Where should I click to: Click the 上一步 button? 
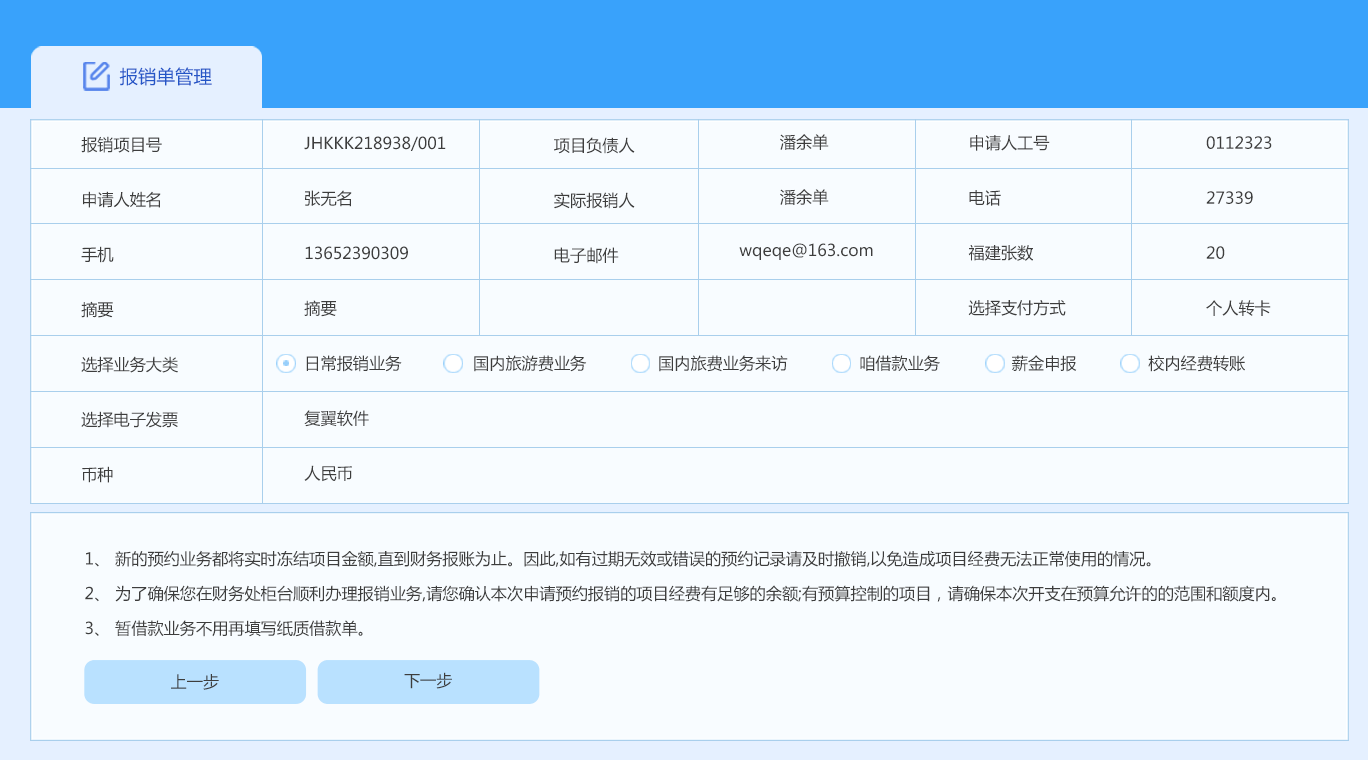coord(195,682)
